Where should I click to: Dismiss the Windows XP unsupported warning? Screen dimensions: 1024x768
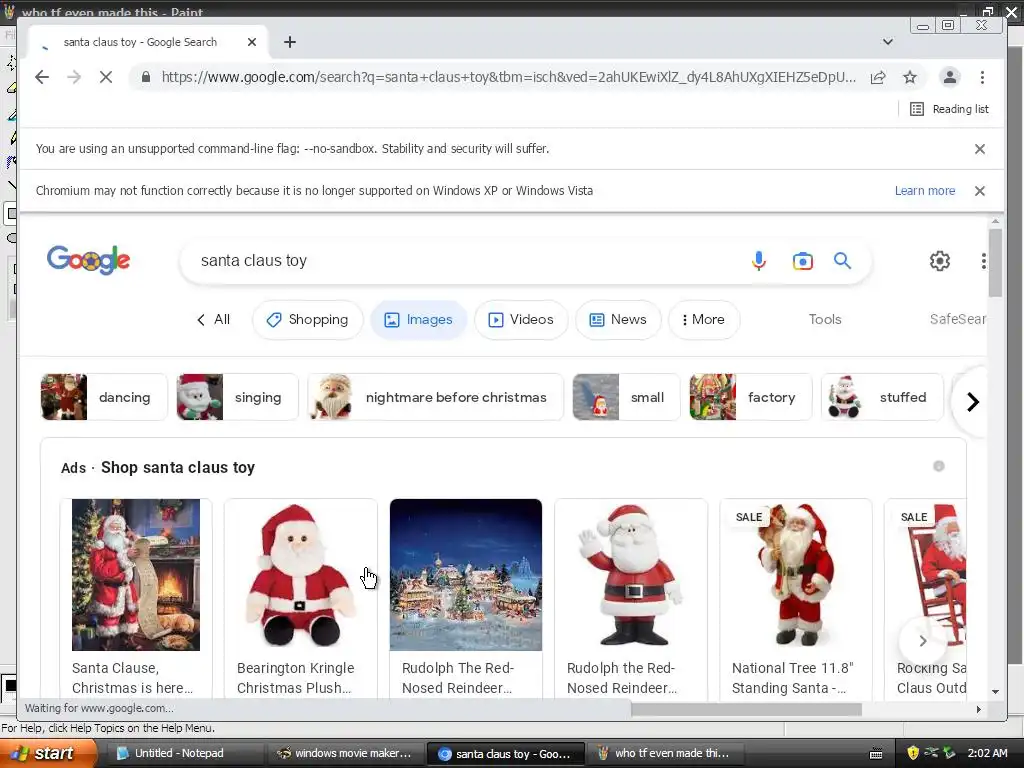[x=980, y=191]
